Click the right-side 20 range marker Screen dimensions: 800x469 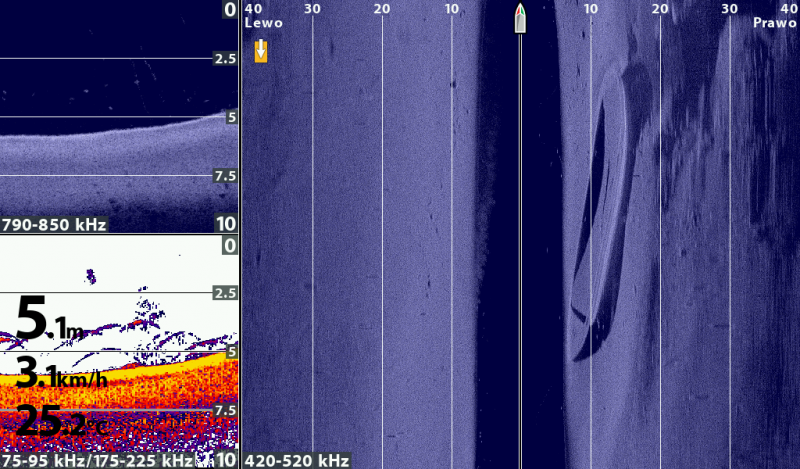click(660, 9)
